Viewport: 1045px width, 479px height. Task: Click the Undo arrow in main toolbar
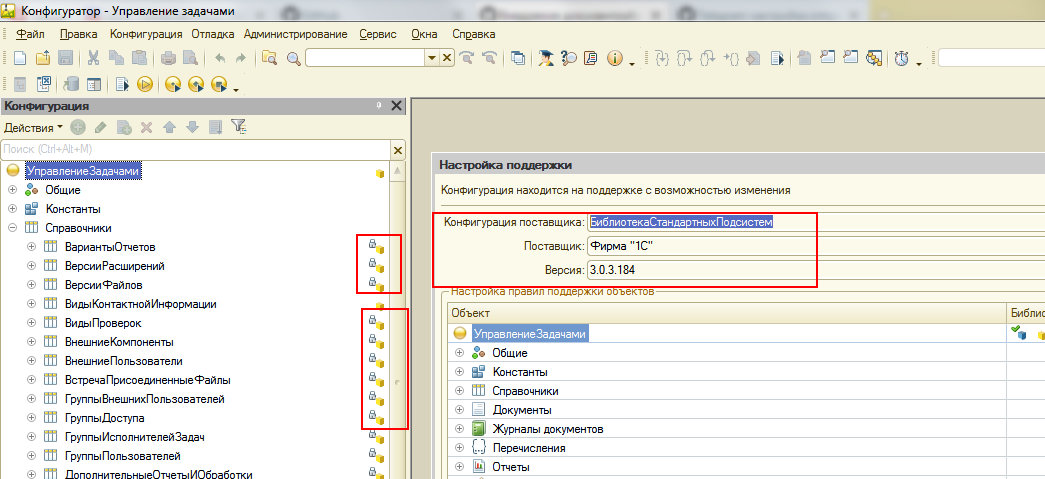click(x=220, y=59)
